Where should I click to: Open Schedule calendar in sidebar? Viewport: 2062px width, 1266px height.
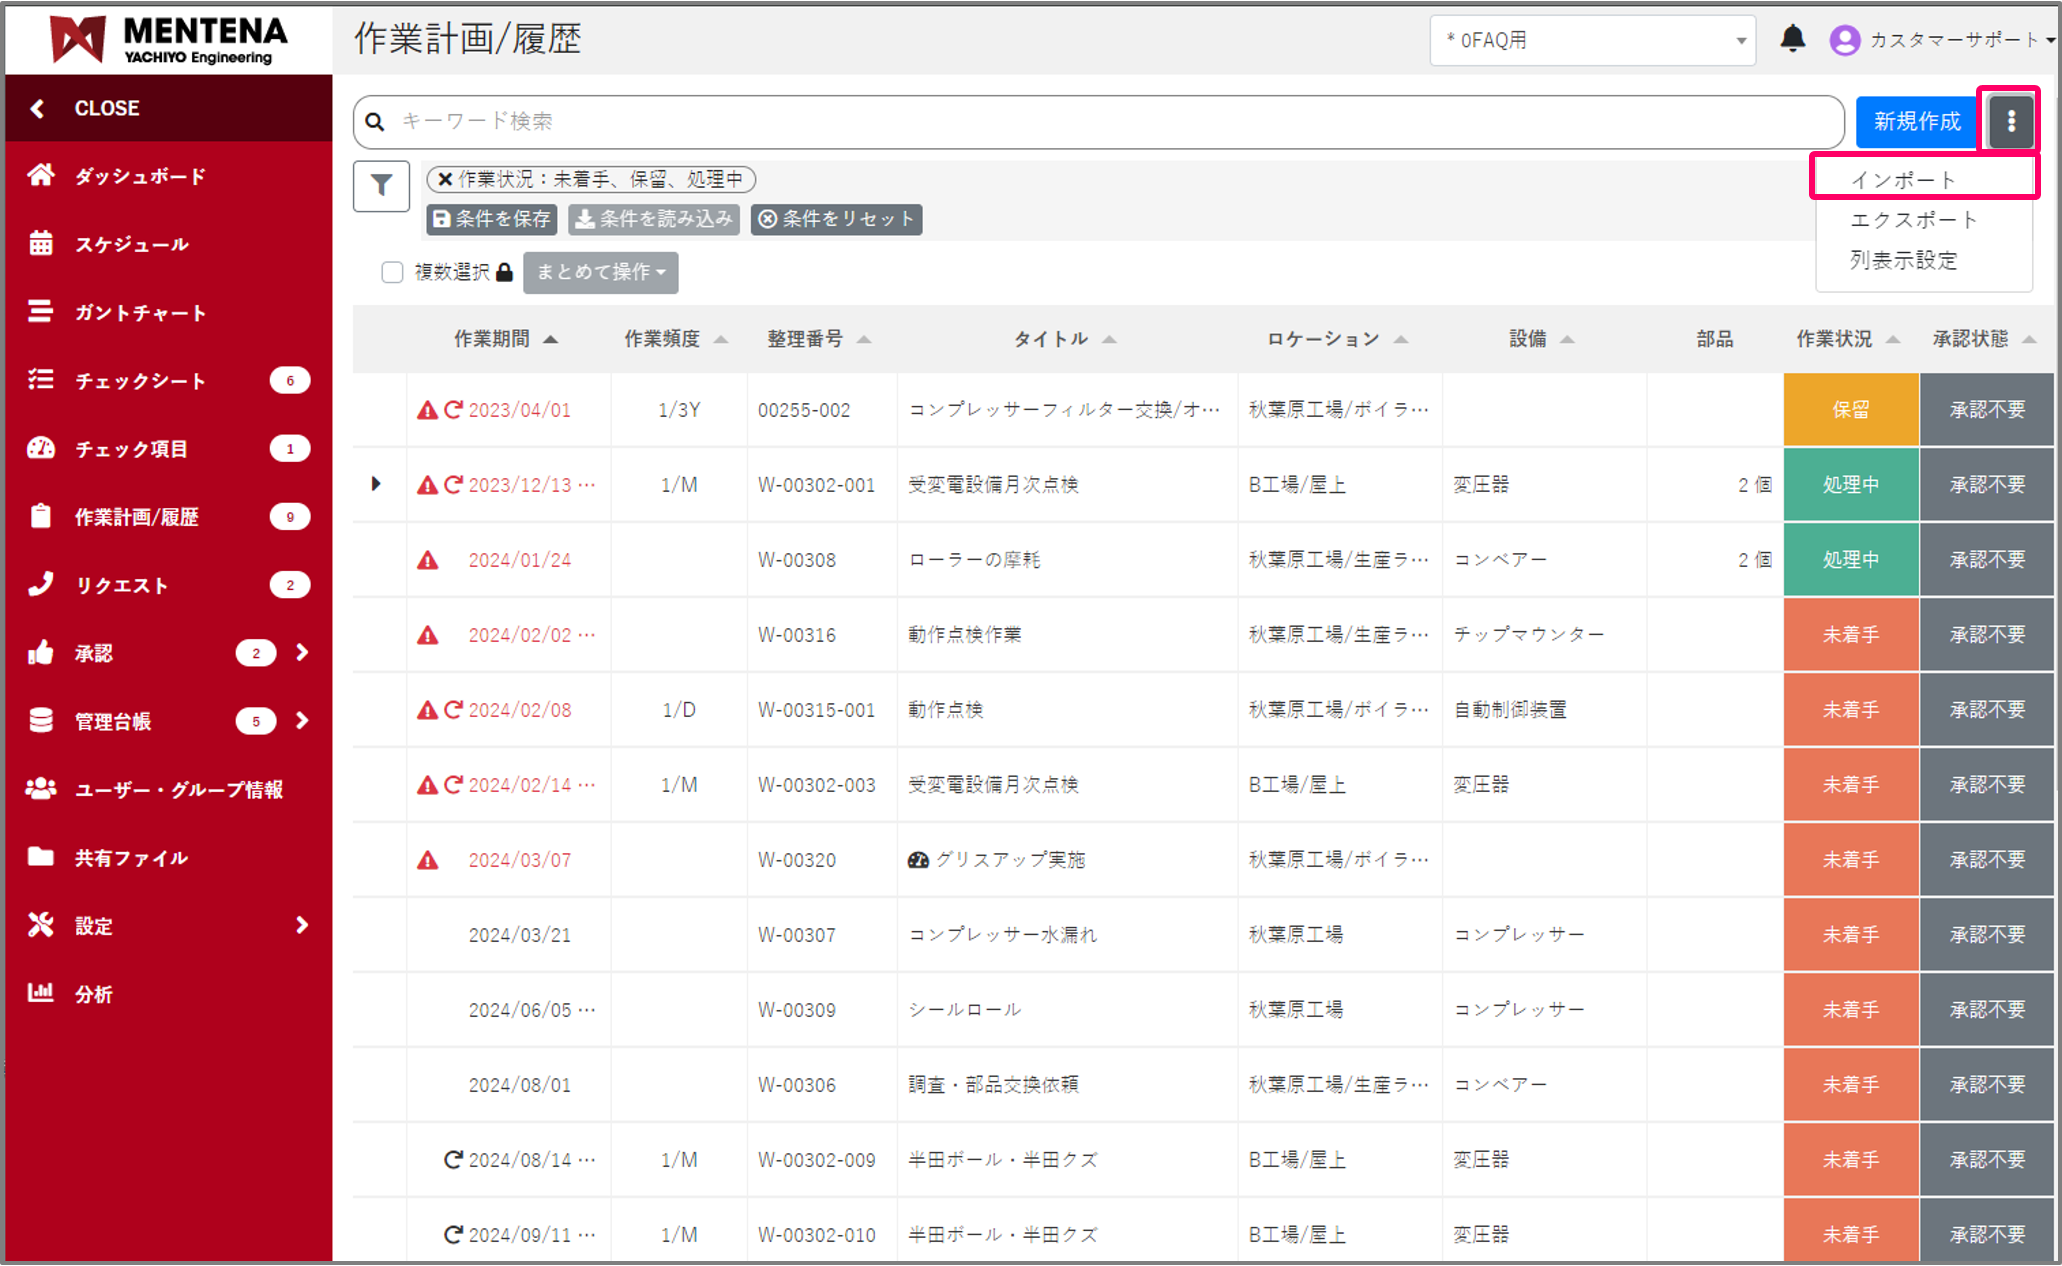coord(131,244)
